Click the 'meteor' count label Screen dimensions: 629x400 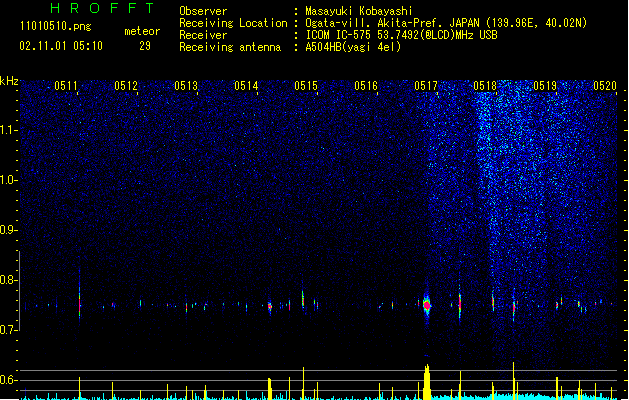point(142,31)
